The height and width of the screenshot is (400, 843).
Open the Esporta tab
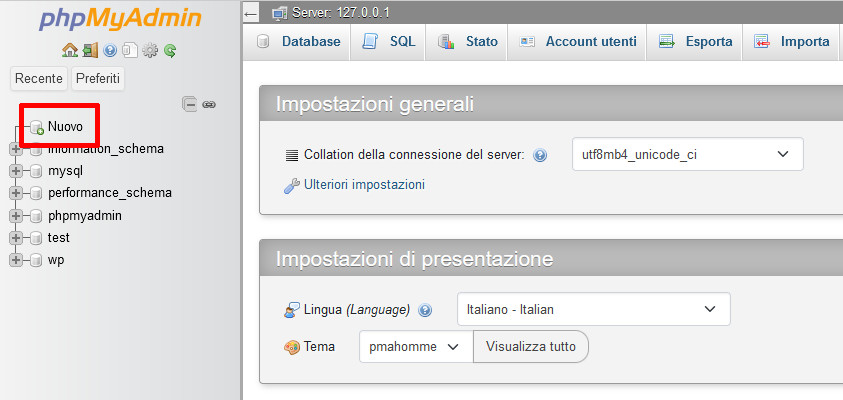tap(695, 42)
